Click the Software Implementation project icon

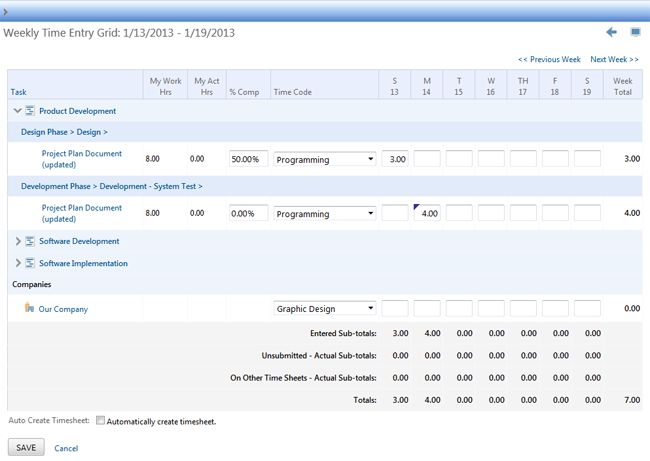click(x=30, y=263)
